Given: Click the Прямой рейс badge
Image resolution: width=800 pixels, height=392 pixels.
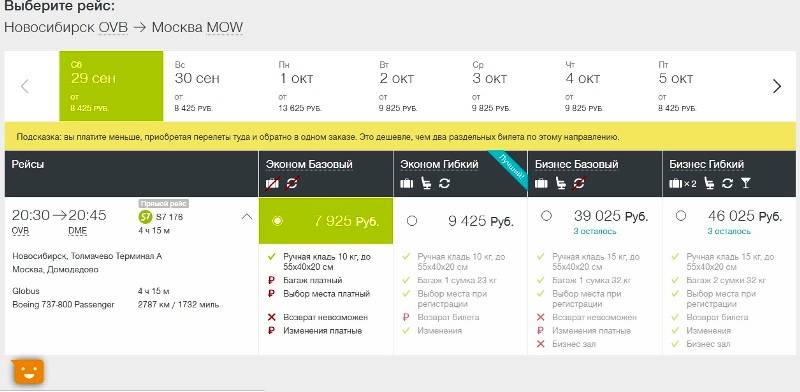Looking at the screenshot, I should (x=164, y=204).
